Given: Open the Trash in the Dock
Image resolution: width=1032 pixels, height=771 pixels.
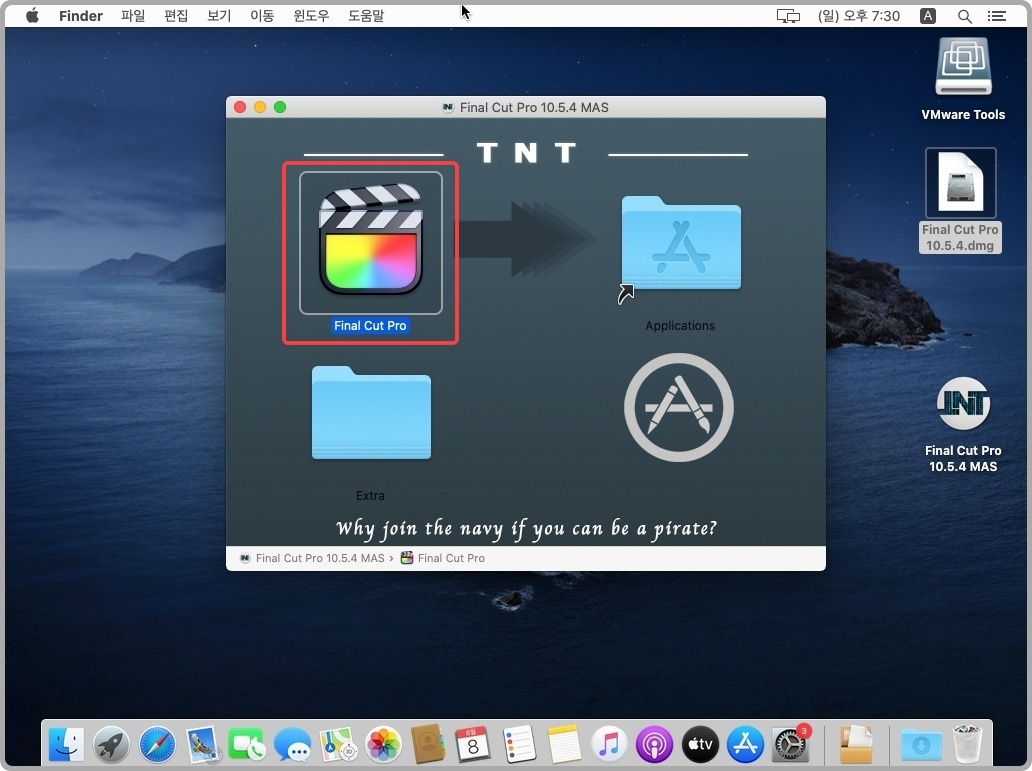Looking at the screenshot, I should pyautogui.click(x=968, y=745).
